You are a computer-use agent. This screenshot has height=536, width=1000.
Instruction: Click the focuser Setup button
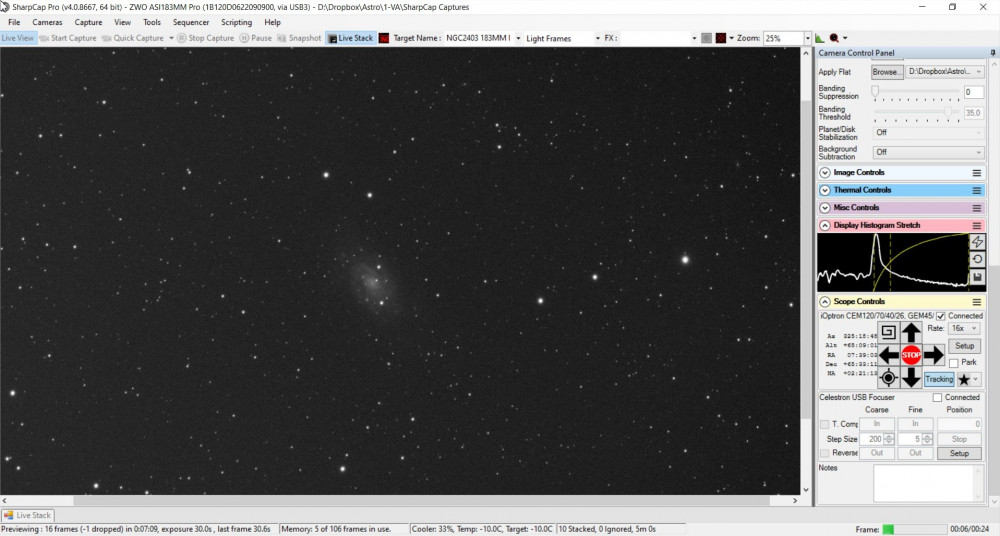959,454
